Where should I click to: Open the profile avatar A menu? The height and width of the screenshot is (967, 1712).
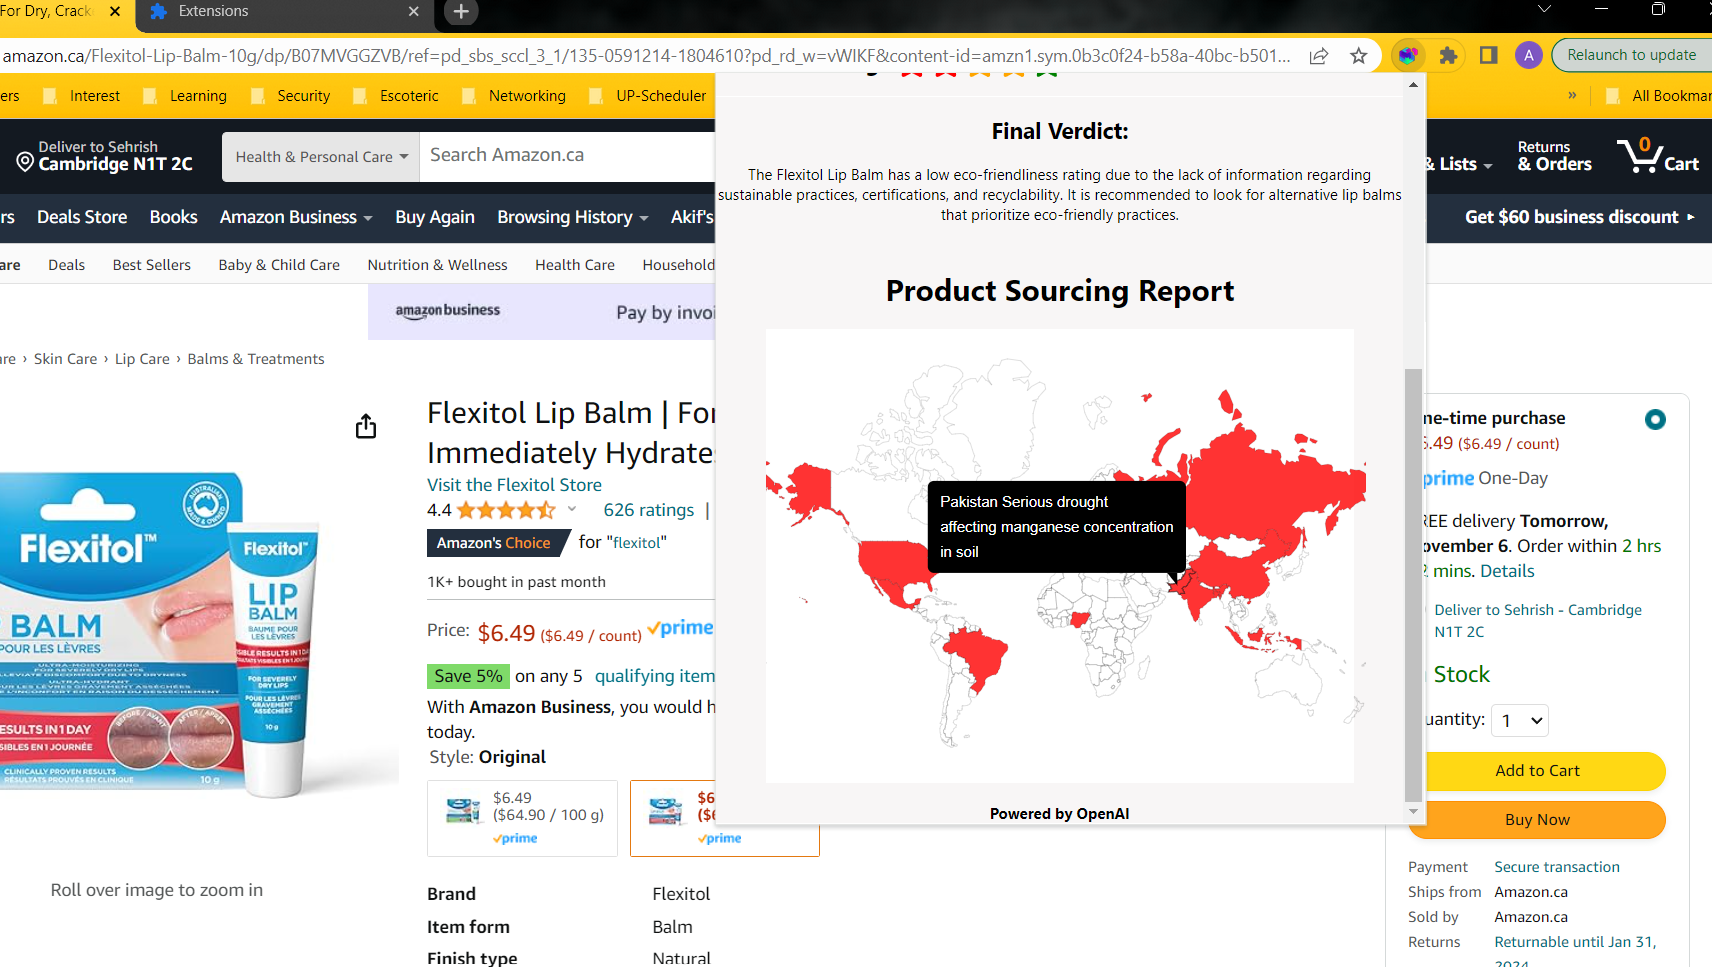tap(1528, 56)
